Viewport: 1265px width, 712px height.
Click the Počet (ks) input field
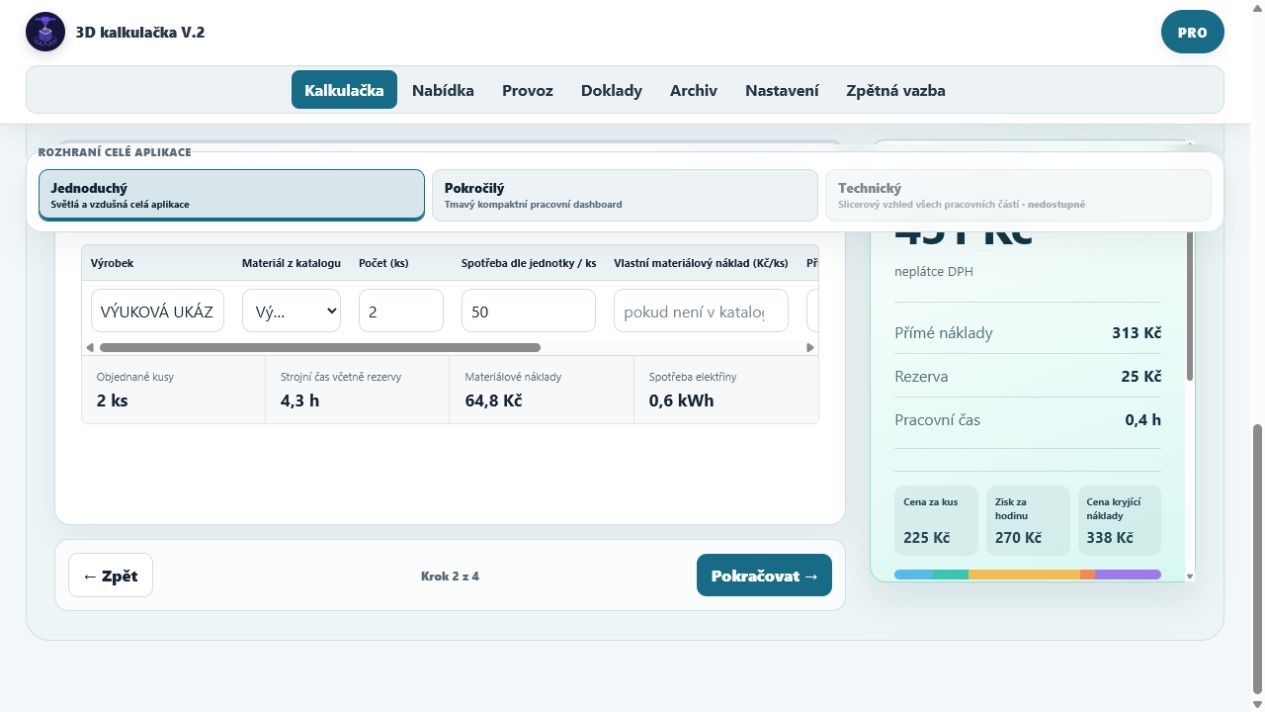tap(401, 311)
